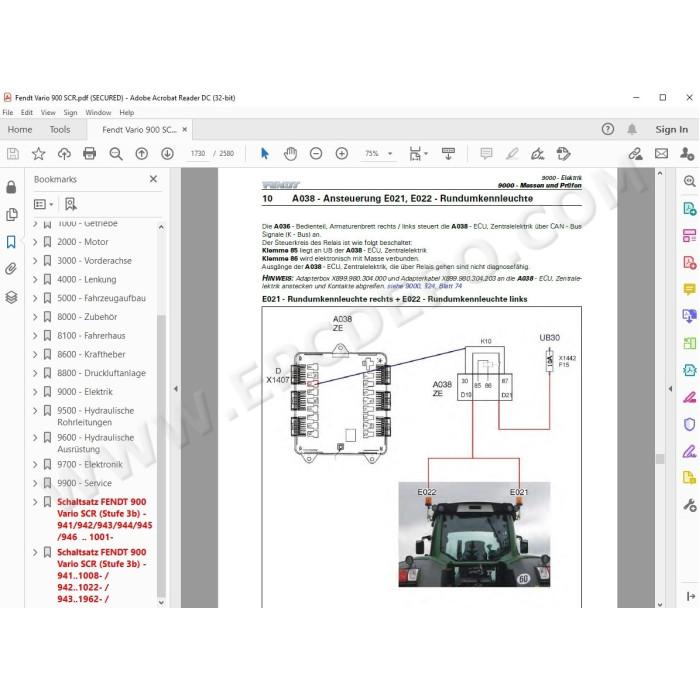Viewport: 700px width, 700px height.
Task: Open the Find text magnifier icon
Action: (x=116, y=154)
